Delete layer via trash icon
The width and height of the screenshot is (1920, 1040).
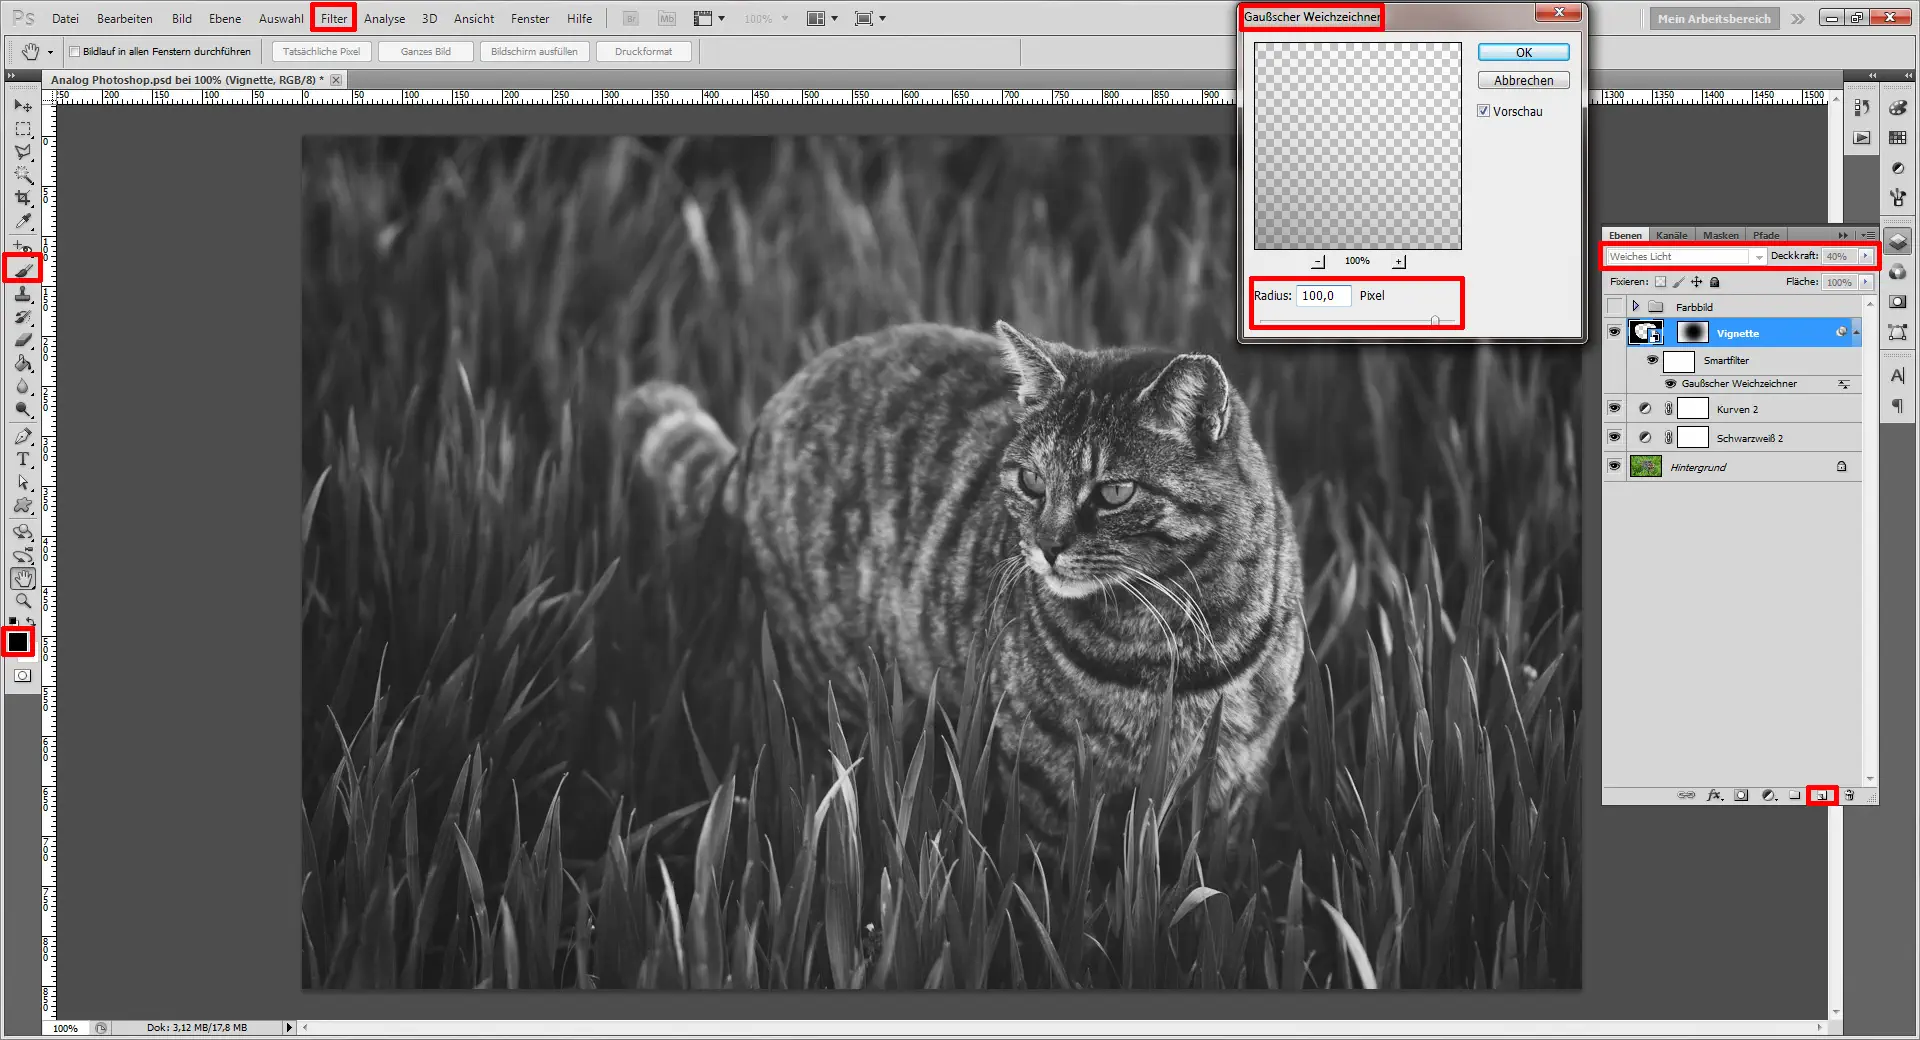pos(1850,796)
